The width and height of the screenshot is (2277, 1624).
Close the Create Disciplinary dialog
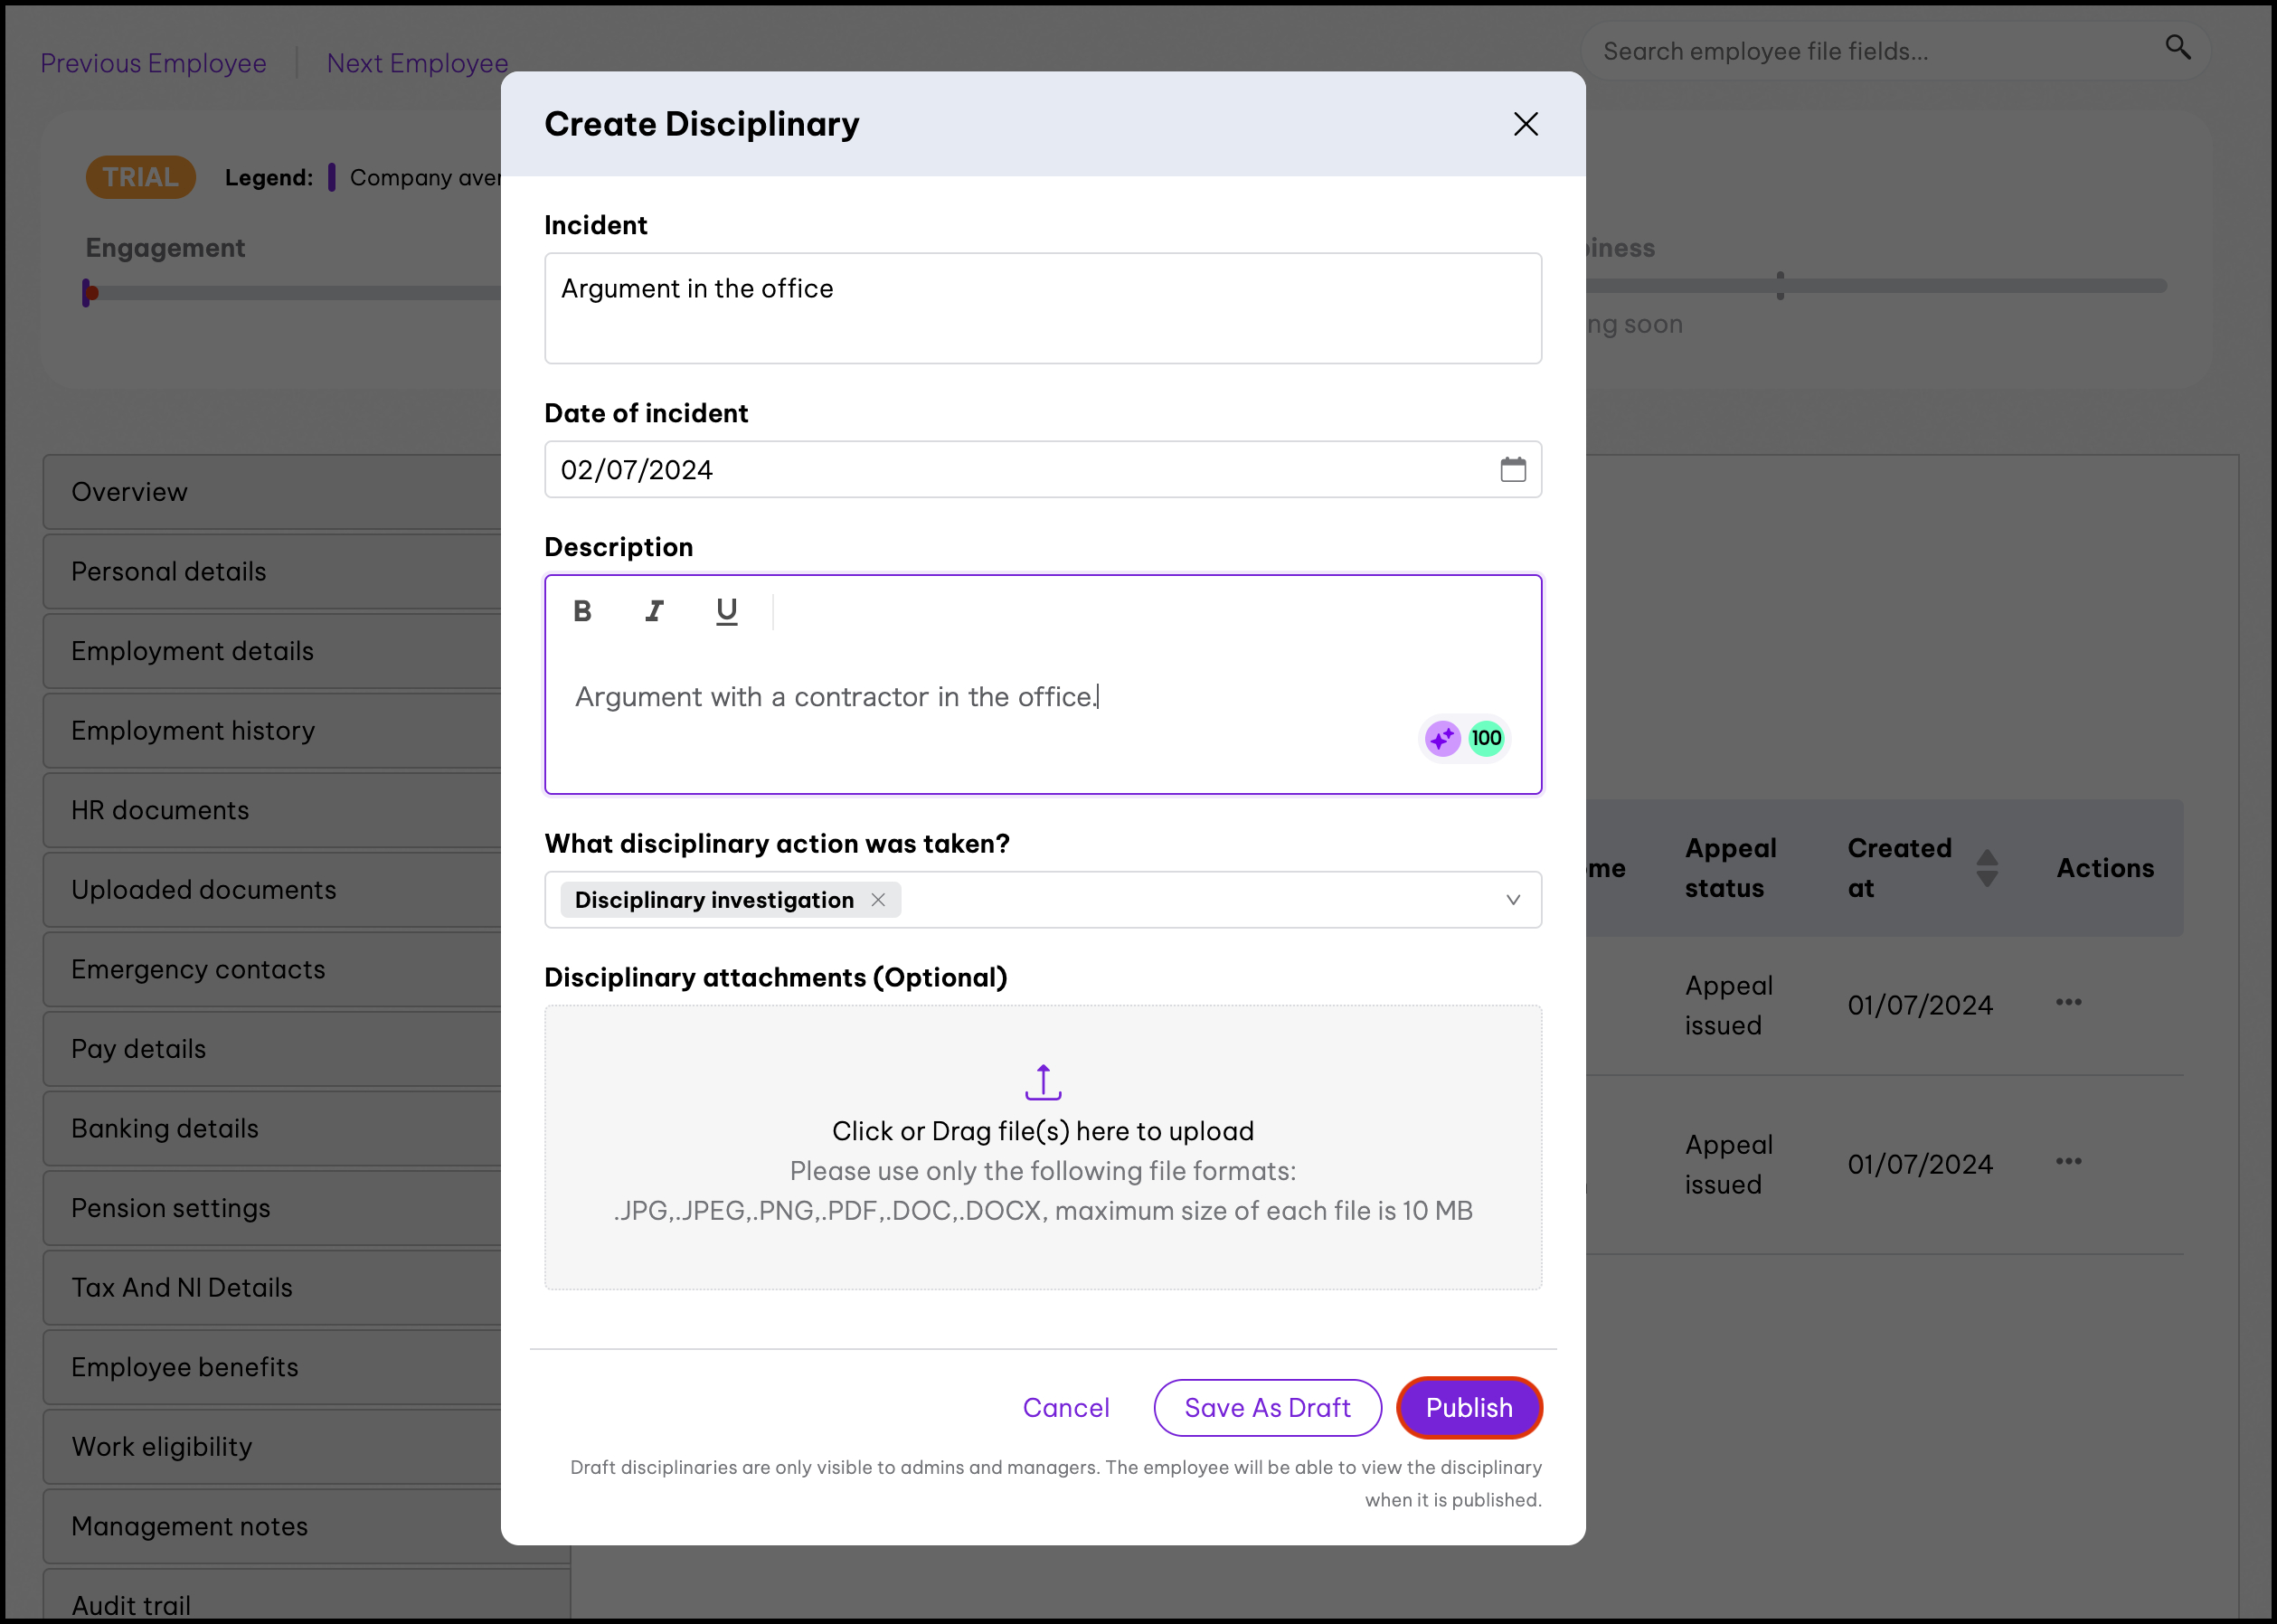click(1525, 124)
